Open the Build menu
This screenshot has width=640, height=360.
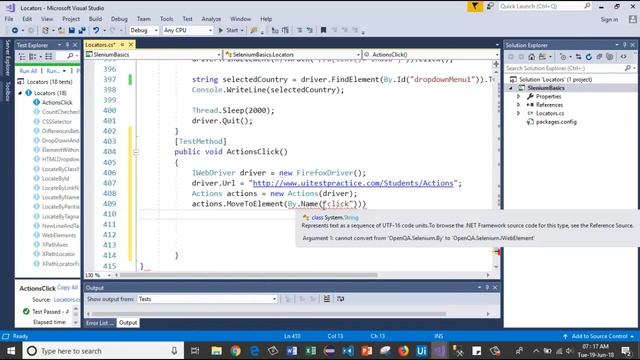click(95, 19)
